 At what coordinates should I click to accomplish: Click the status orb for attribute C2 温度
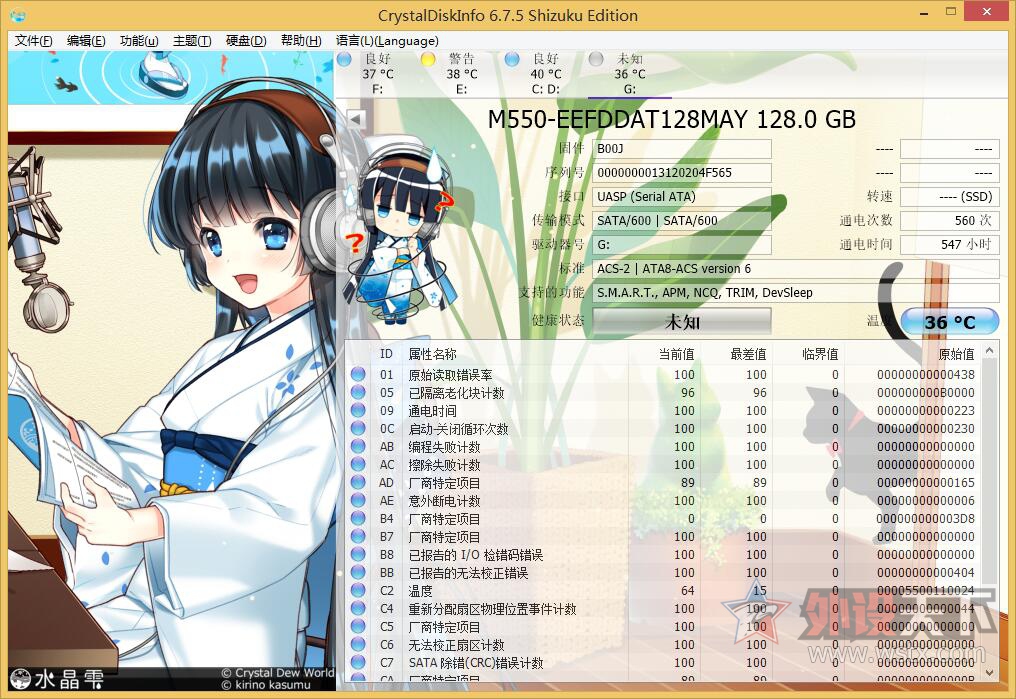point(358,591)
